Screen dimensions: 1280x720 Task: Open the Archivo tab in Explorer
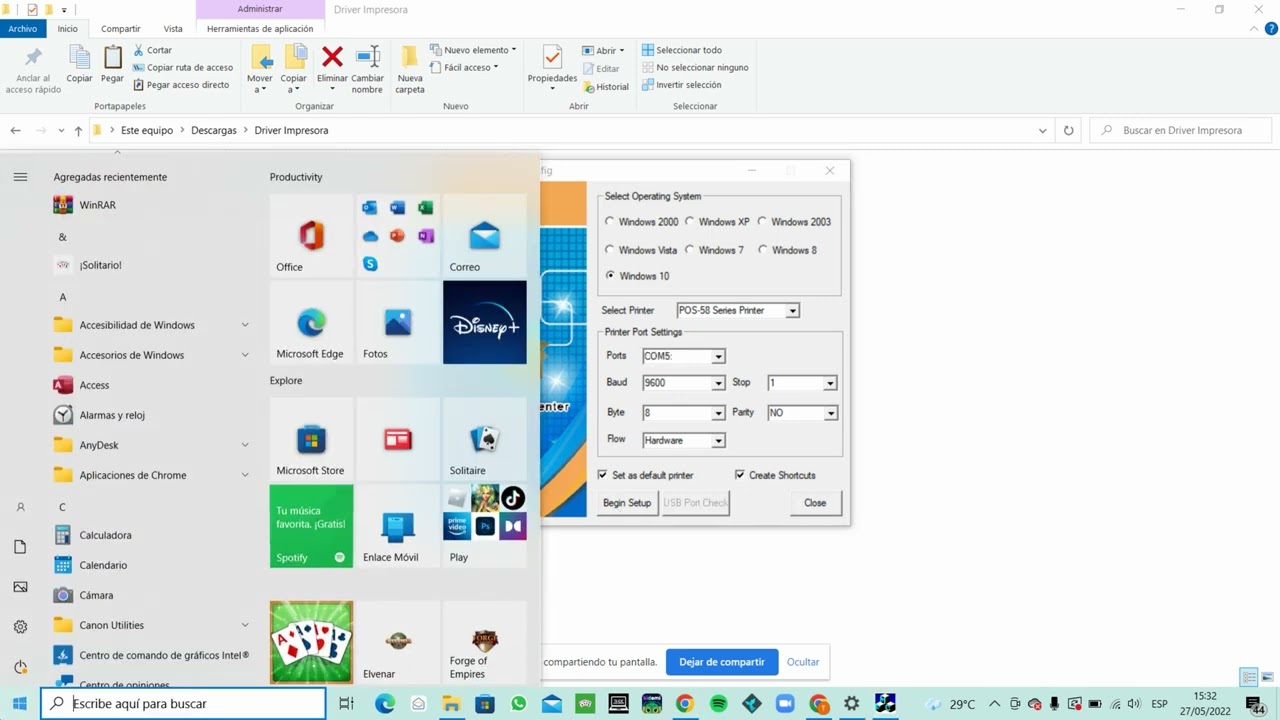23,29
